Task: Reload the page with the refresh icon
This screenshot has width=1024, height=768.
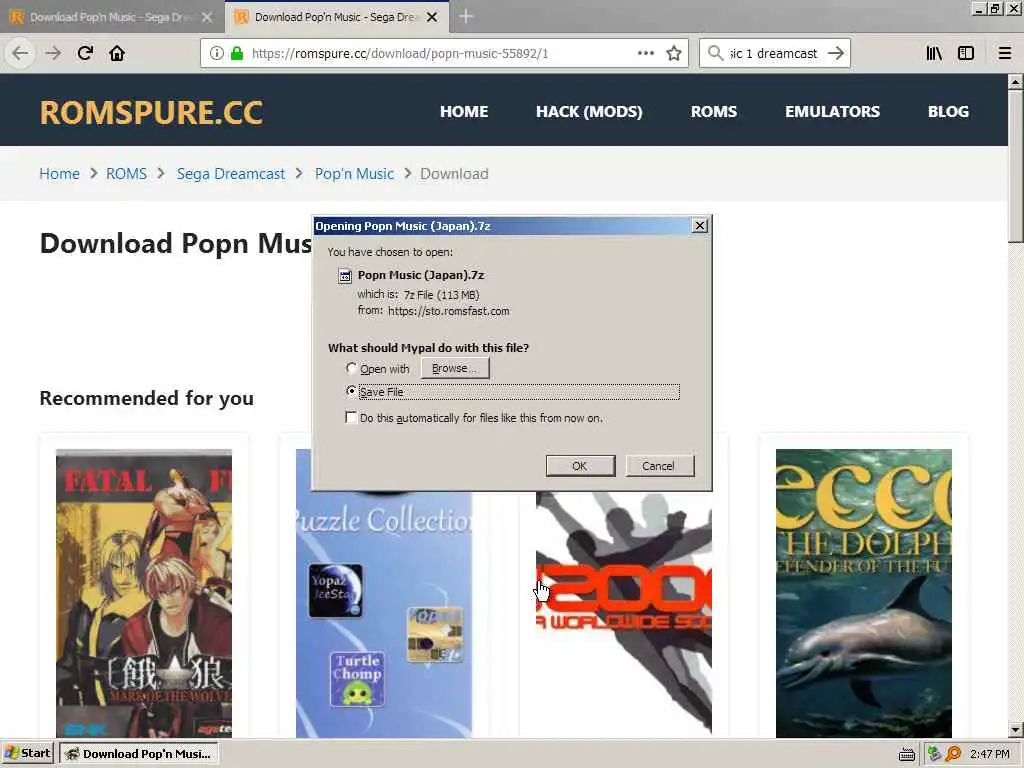Action: (85, 53)
